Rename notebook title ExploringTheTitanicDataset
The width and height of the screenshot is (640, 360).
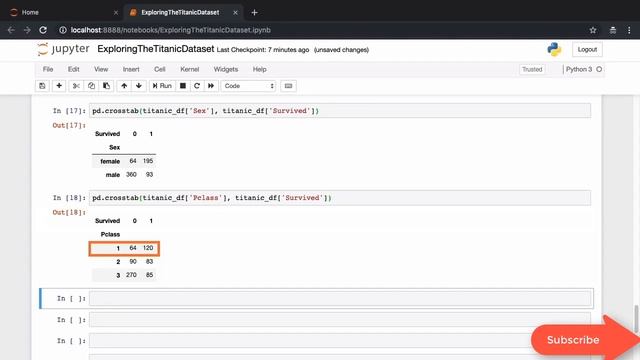tap(156, 49)
